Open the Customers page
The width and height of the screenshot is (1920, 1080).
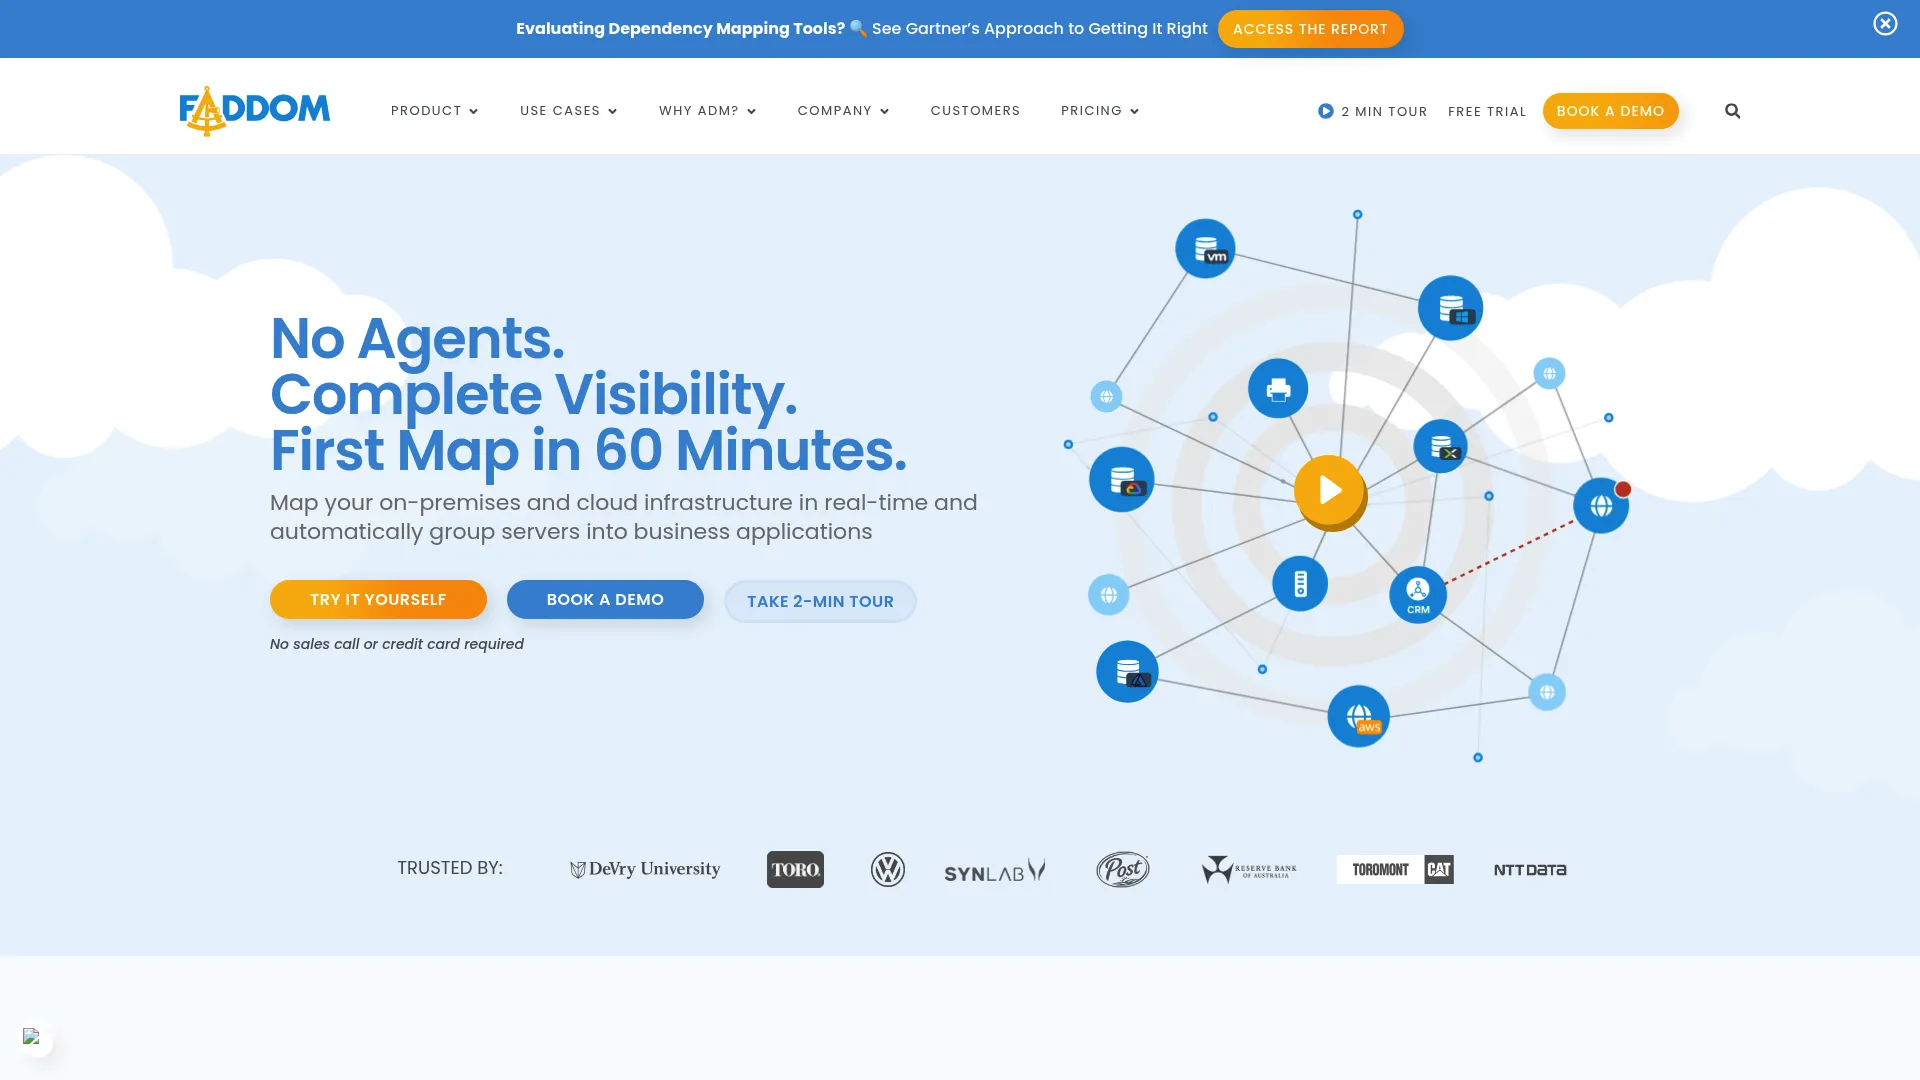click(975, 111)
